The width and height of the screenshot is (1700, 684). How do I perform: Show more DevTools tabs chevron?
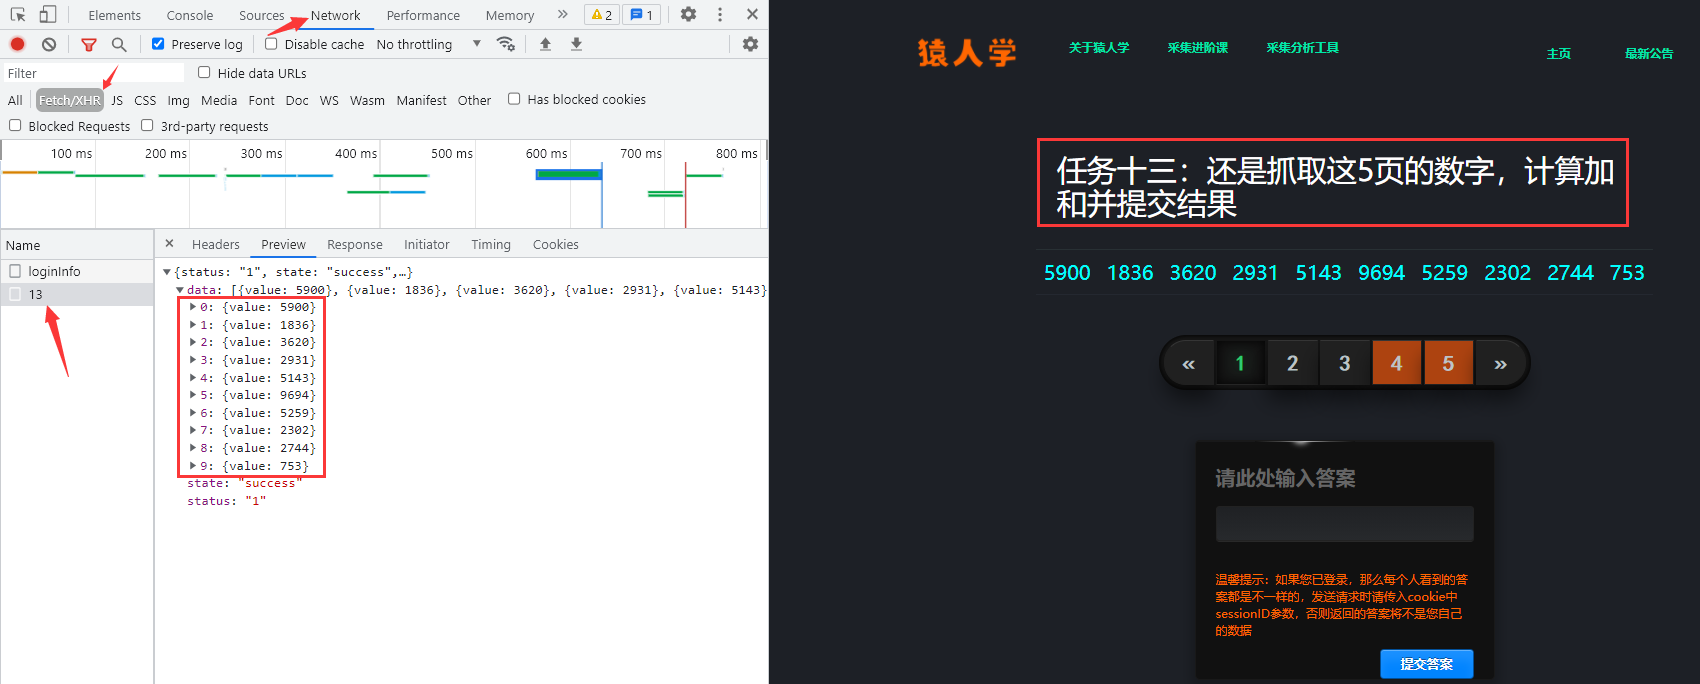[562, 15]
